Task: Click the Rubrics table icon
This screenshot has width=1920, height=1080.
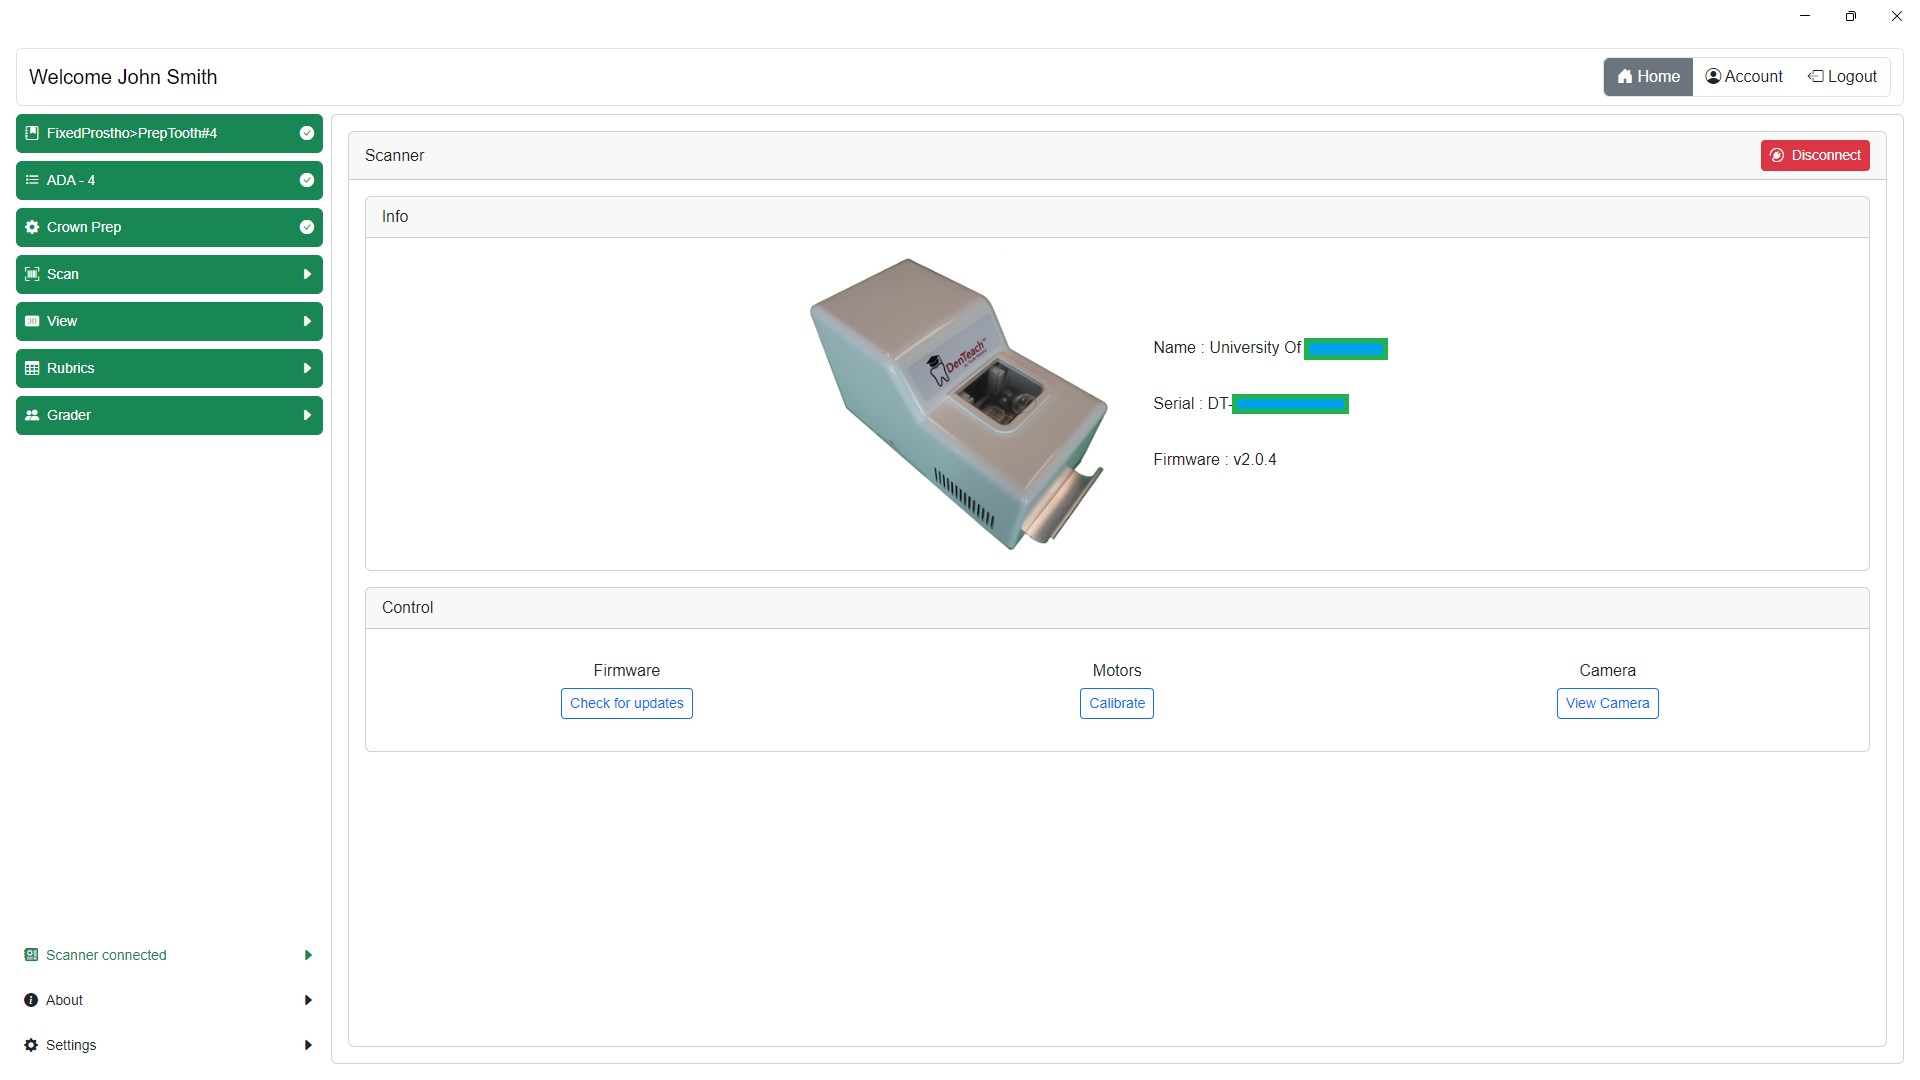Action: [x=32, y=368]
